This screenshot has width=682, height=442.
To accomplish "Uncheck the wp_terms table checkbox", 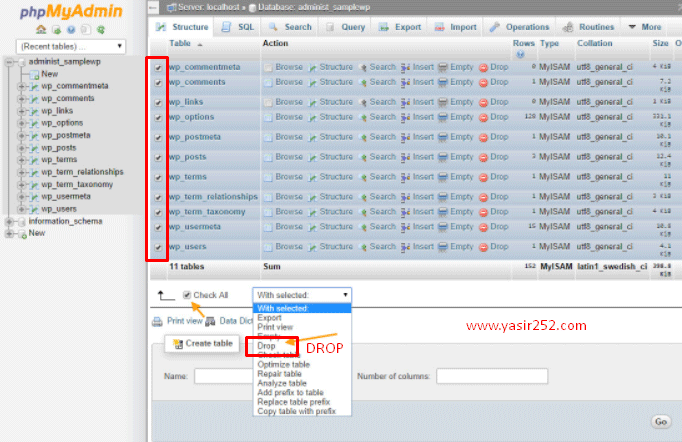I will coord(158,177).
